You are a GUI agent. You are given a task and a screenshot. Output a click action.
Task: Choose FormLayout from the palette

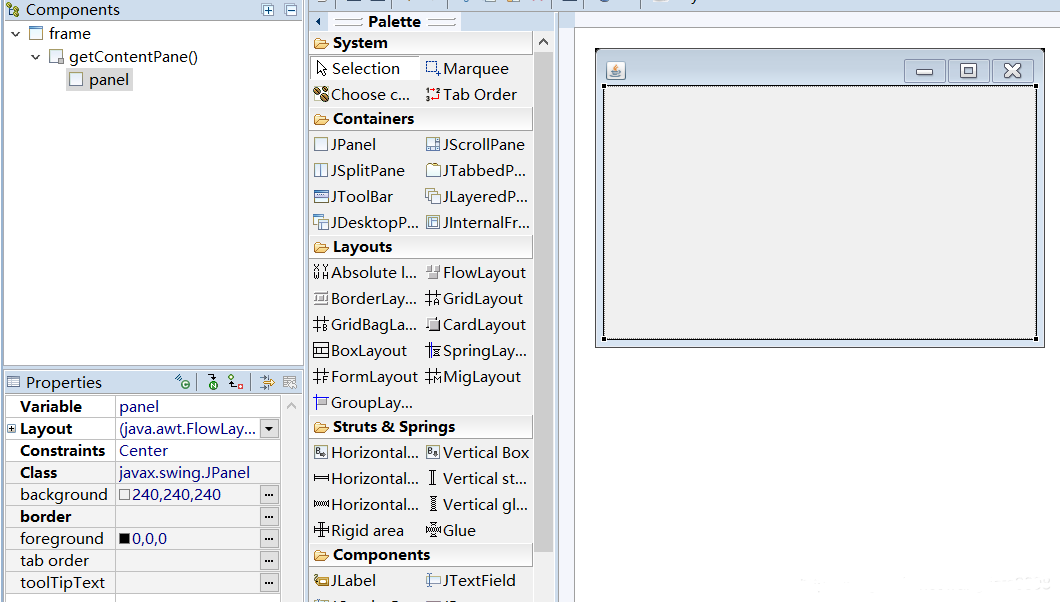point(366,377)
